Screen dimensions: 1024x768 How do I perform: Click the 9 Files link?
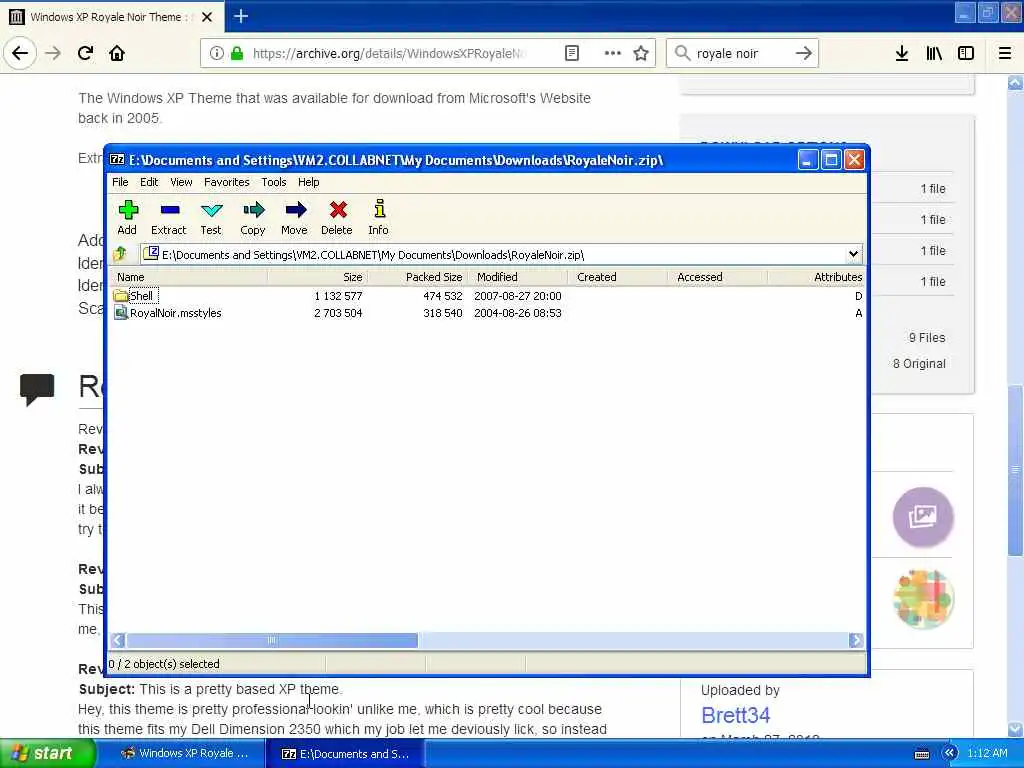point(927,338)
